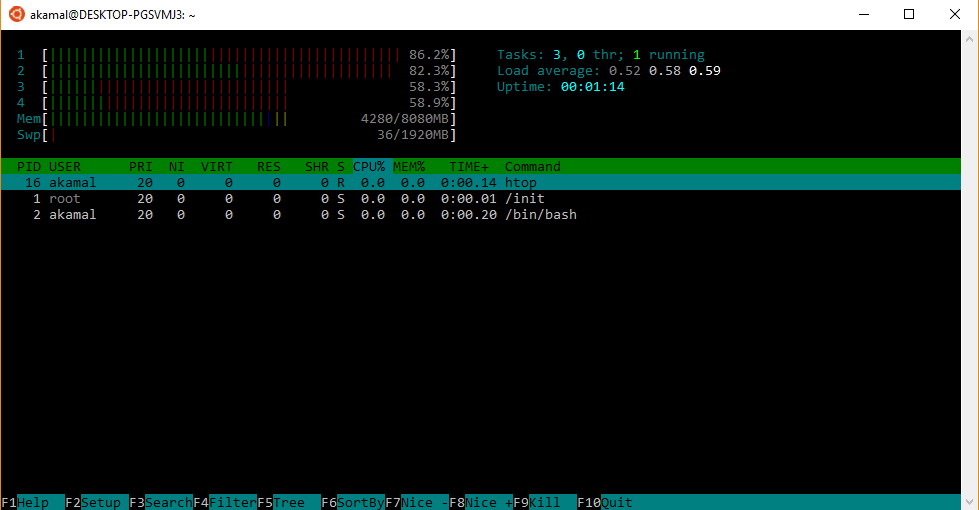Open the F6 SortBy menu
This screenshot has width=979, height=510.
point(353,503)
